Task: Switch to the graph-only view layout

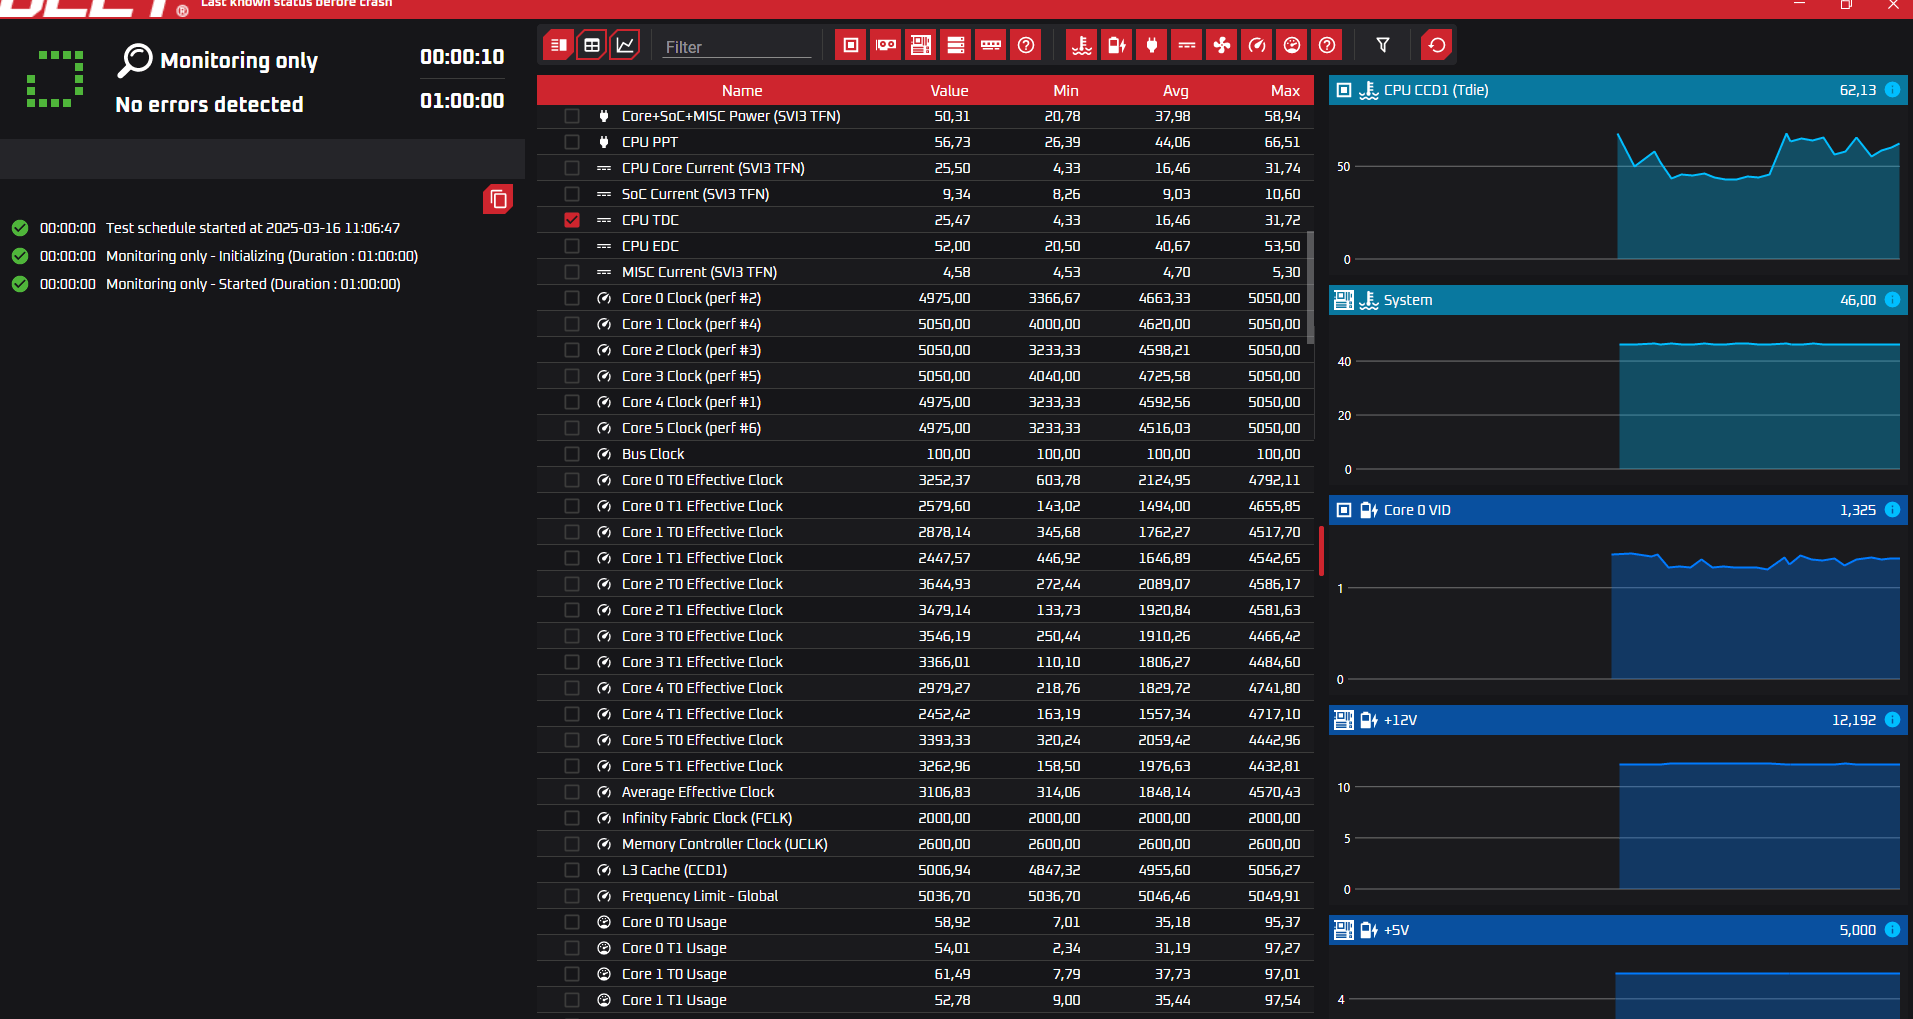Action: (625, 45)
